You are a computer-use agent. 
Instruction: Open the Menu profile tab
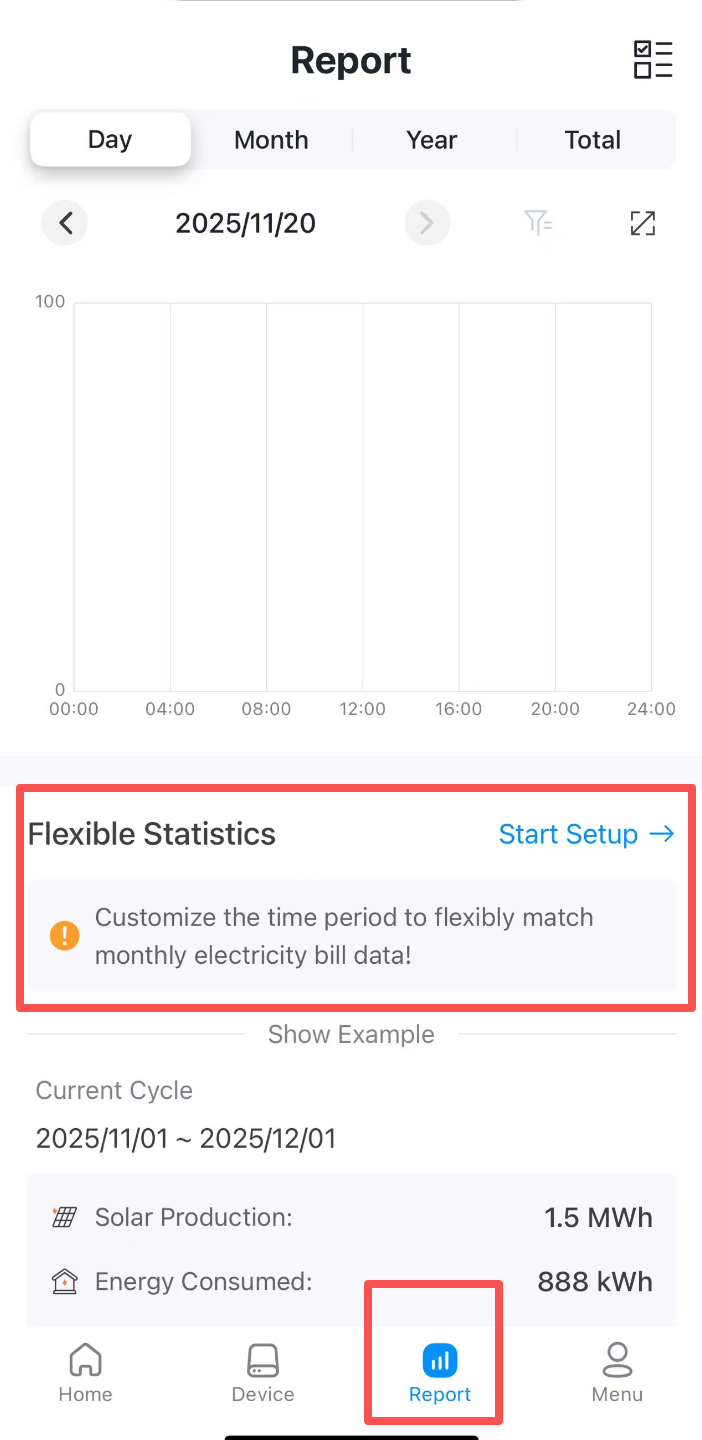point(617,1372)
